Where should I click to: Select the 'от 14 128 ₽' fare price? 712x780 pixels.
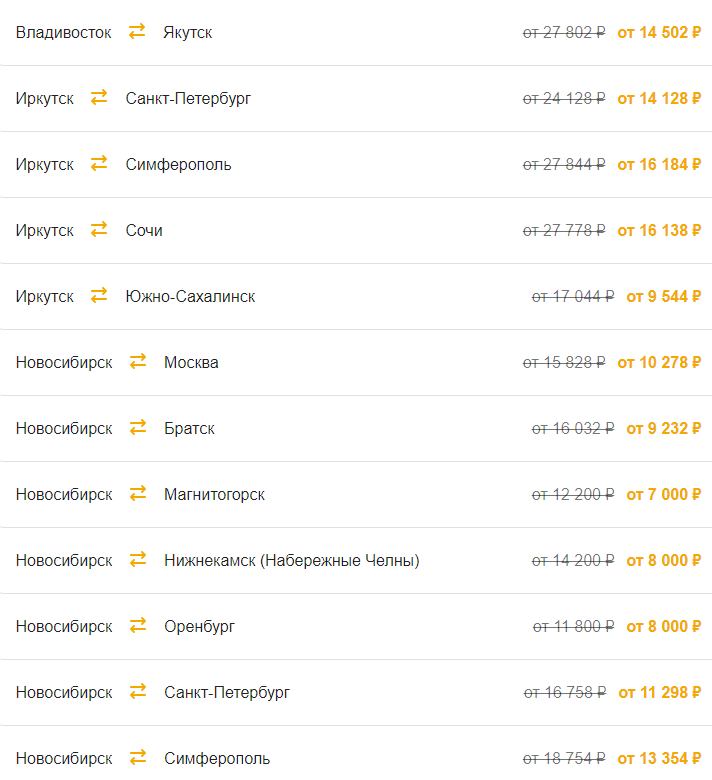659,98
